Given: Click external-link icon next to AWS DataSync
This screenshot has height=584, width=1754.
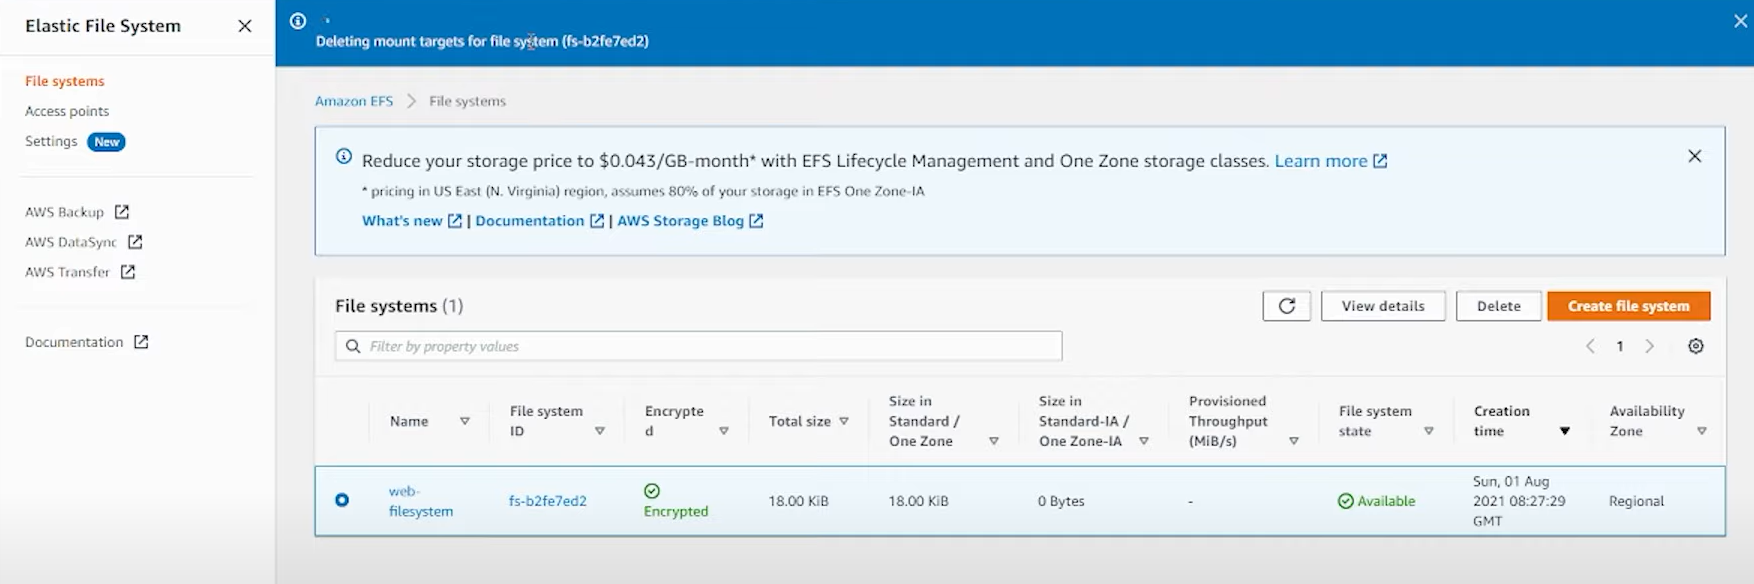Looking at the screenshot, I should click(x=136, y=242).
